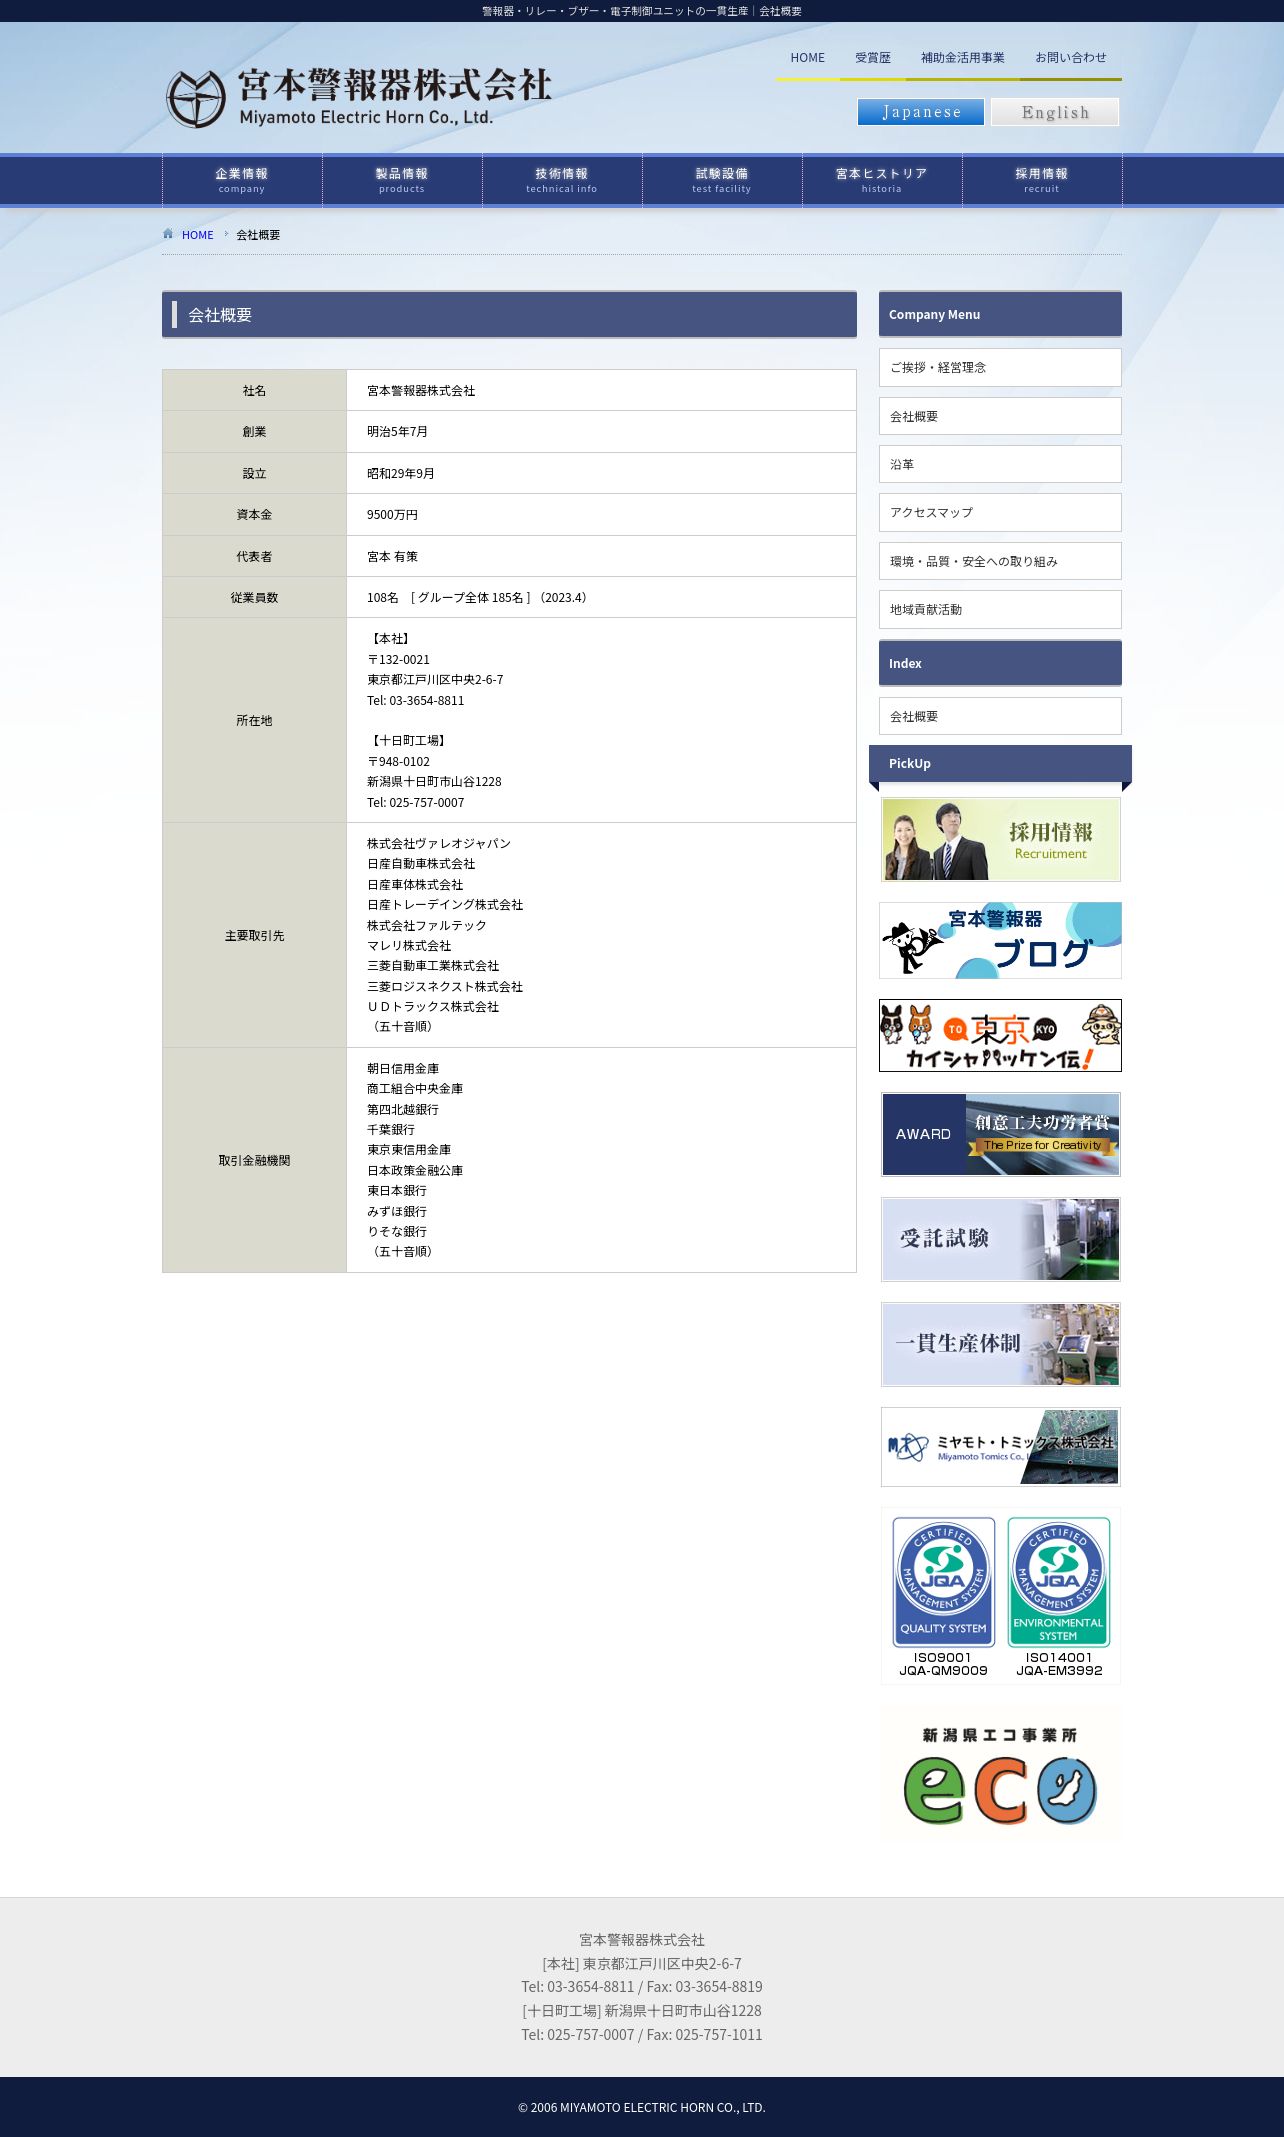Screen dimensions: 1284x2137
Task: Open 補助金活用事業 link
Action: pyautogui.click(x=963, y=58)
